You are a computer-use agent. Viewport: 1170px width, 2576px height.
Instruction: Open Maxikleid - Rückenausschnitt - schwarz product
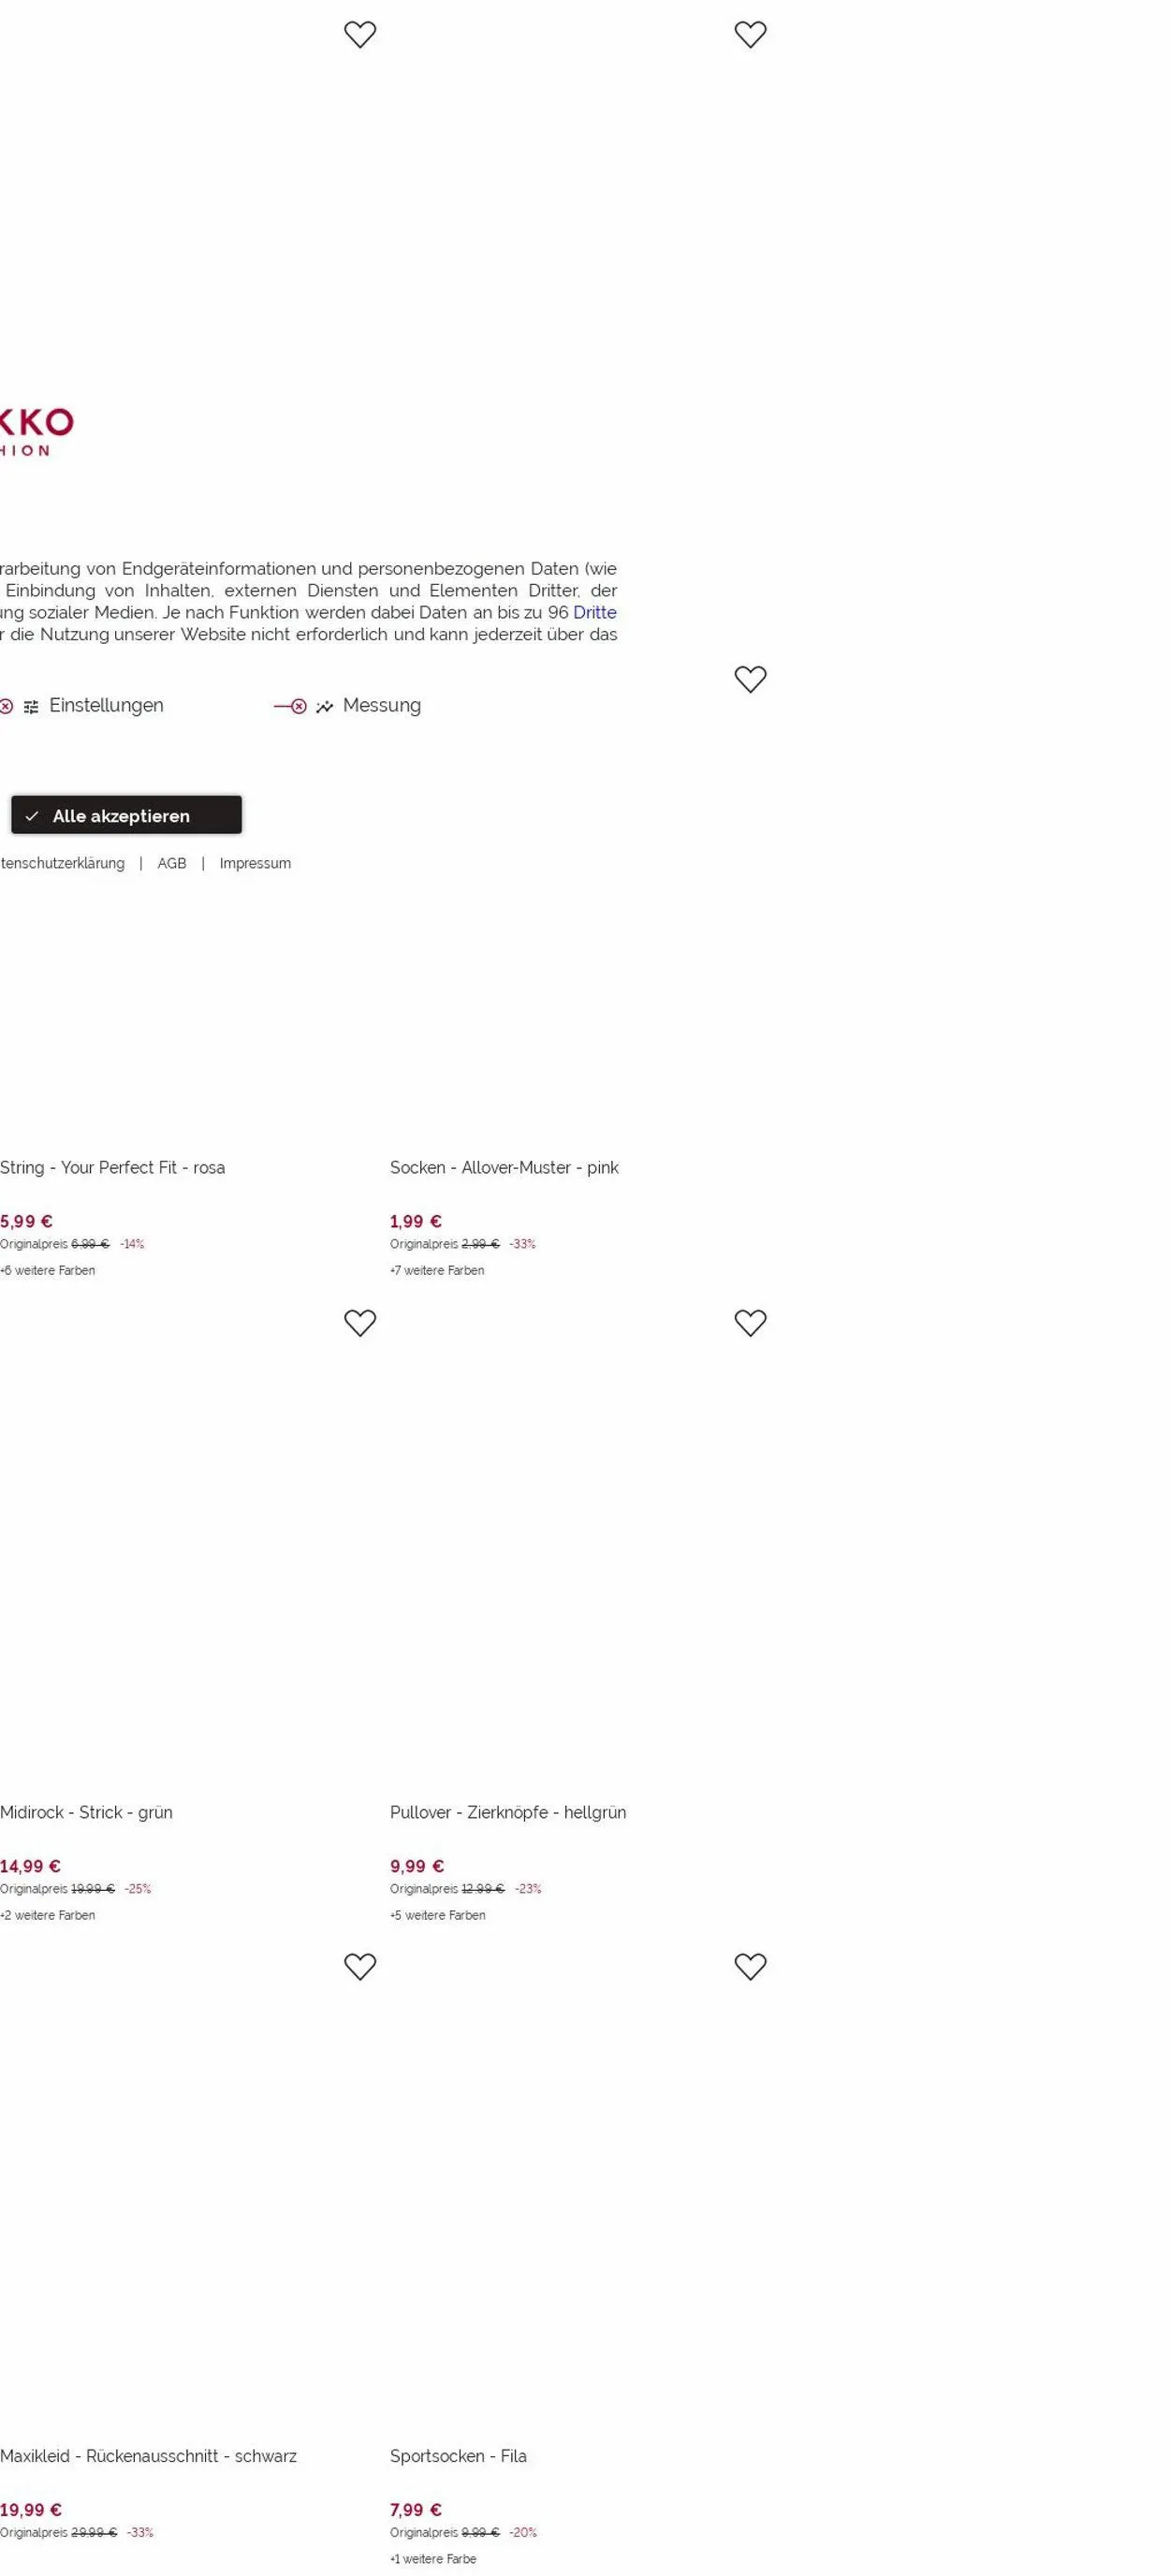click(148, 2456)
